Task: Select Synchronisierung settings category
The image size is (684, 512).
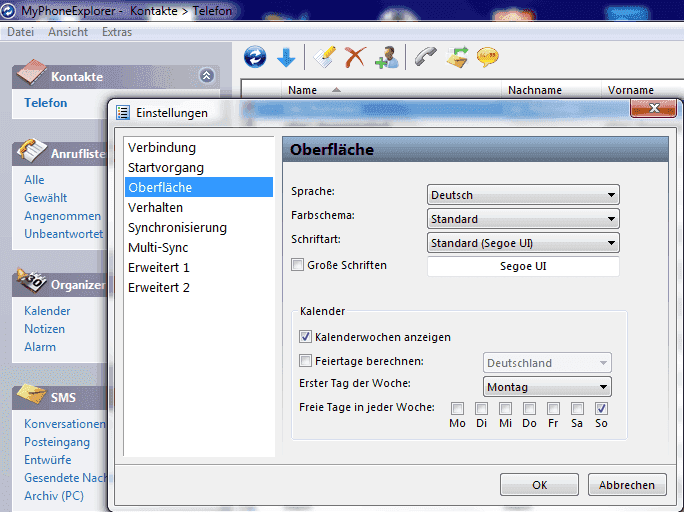Action: (x=199, y=228)
